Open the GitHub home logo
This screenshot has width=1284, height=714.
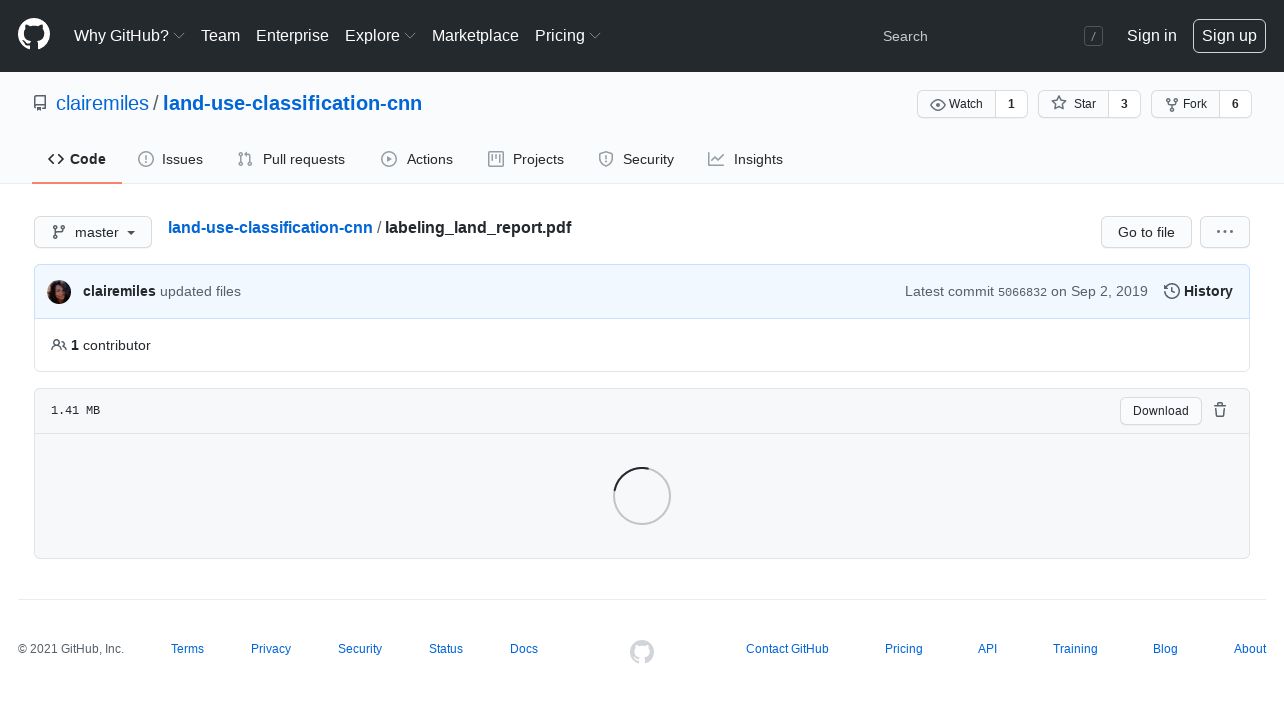pos(34,34)
